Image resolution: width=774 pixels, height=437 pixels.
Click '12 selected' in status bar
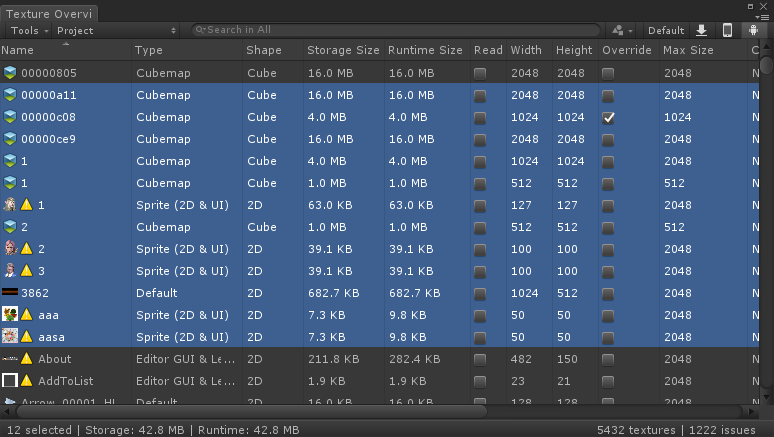tap(39, 430)
